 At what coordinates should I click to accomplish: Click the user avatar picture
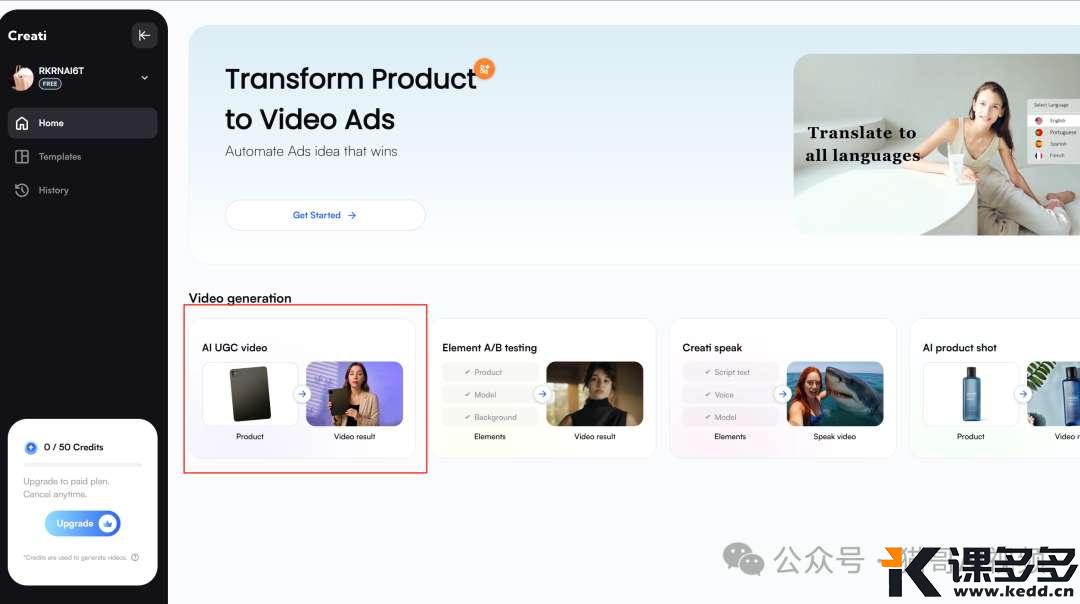(x=22, y=78)
